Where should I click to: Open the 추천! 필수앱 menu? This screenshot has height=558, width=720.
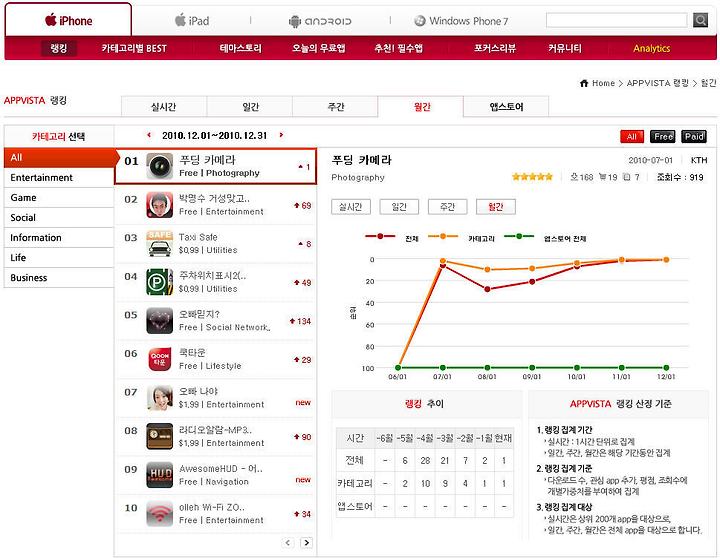click(x=399, y=48)
